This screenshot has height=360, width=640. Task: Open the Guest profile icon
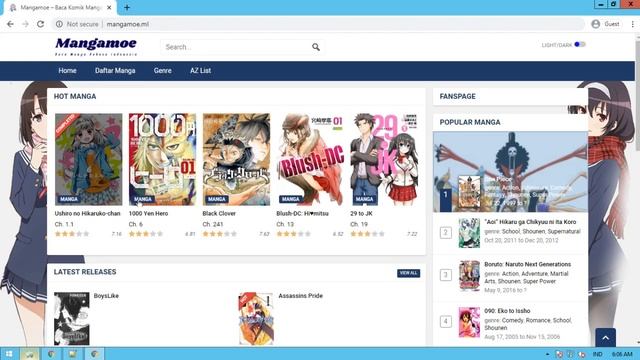[596, 24]
